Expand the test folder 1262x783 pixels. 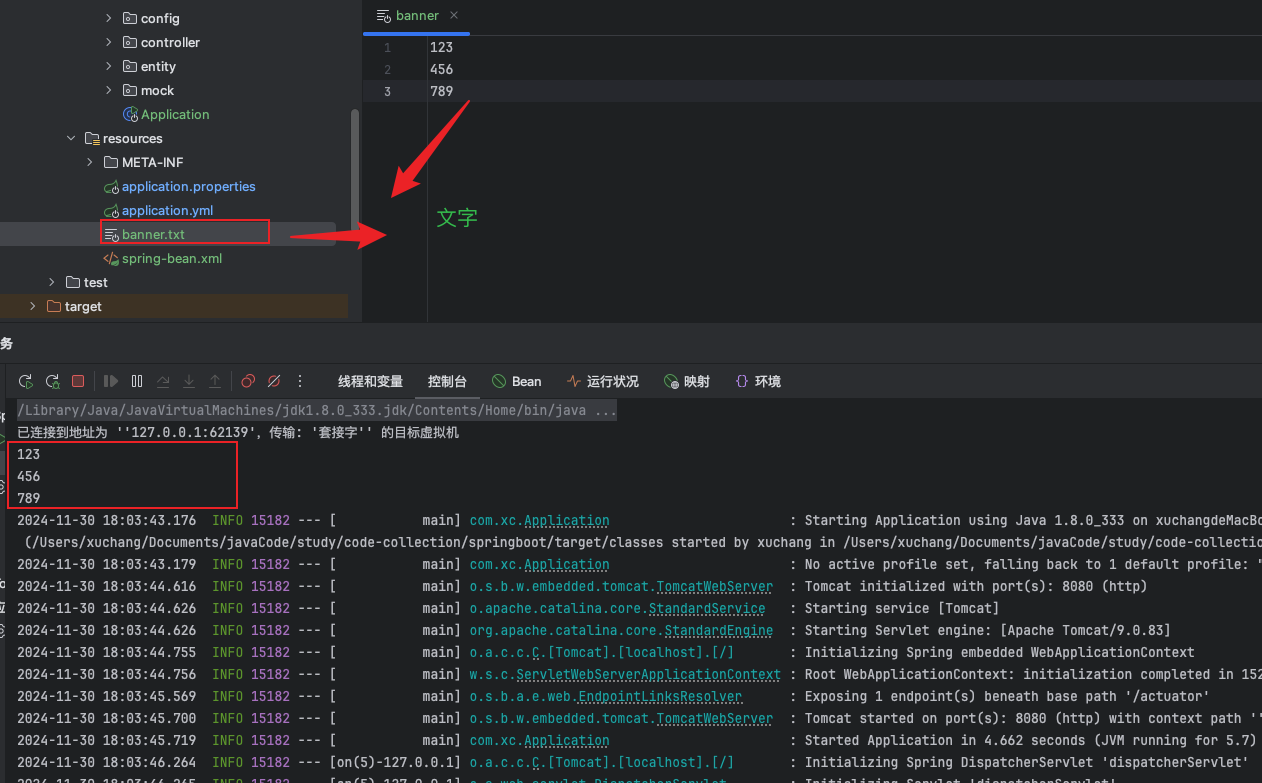52,282
